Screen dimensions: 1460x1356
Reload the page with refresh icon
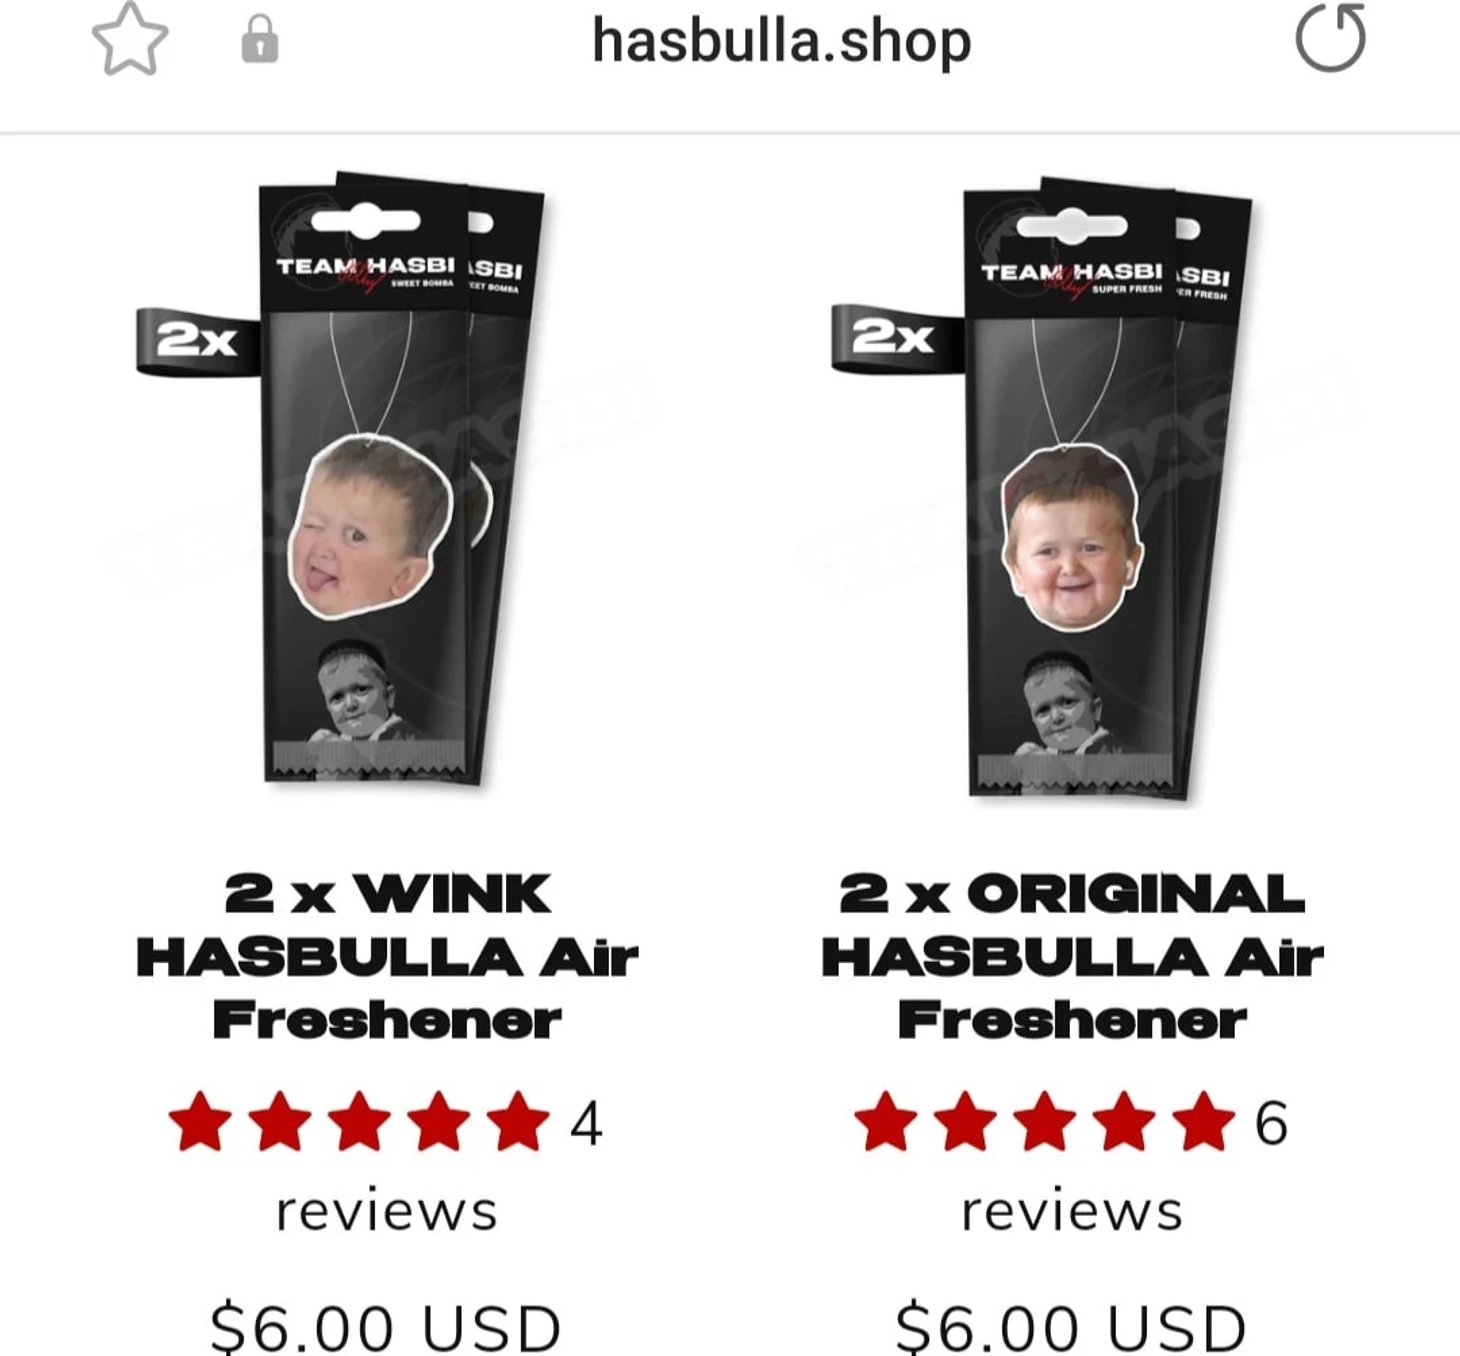1331,38
